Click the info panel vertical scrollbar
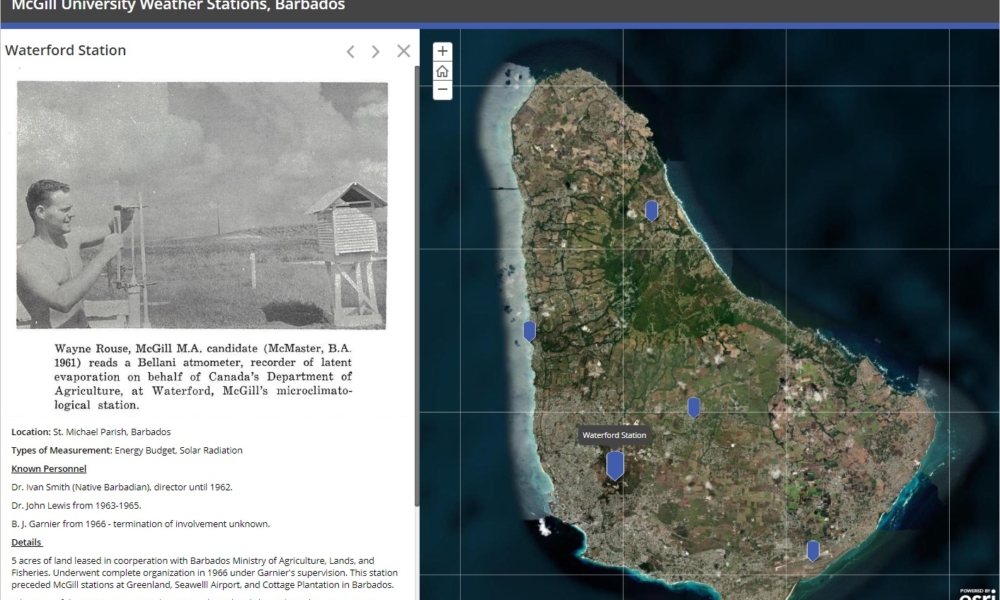 coord(416,300)
